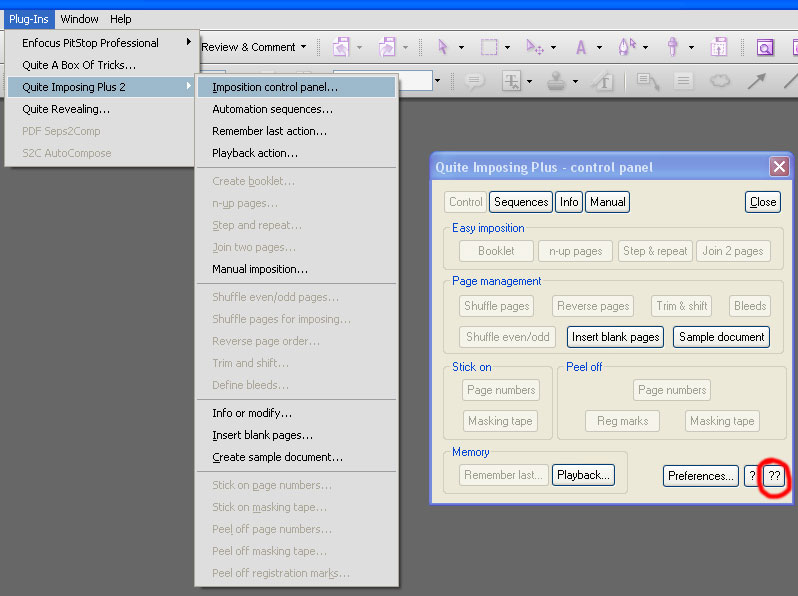Open dropdown beside move selection tool
The height and width of the screenshot is (596, 798).
553,47
